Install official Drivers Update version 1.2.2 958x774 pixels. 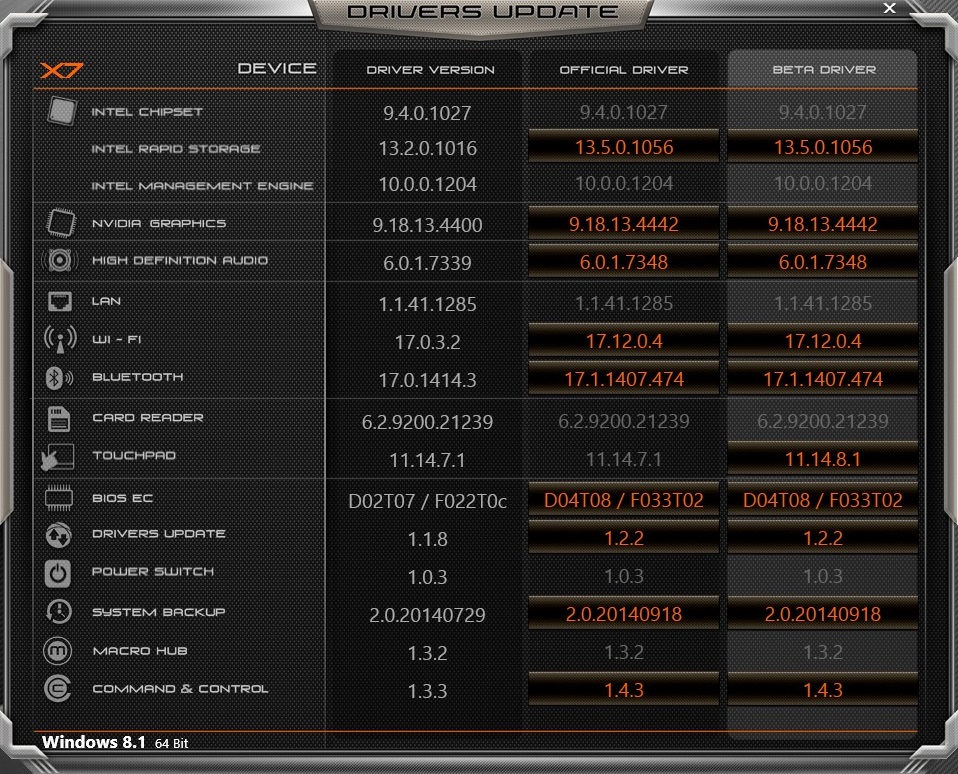624,538
